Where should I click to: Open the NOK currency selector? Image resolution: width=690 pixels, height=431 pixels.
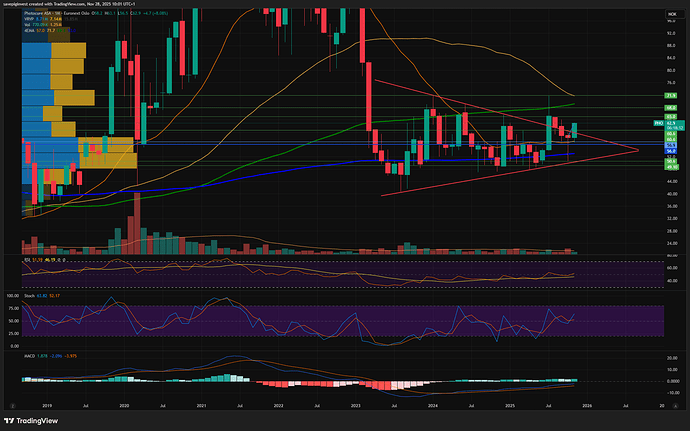[672, 15]
